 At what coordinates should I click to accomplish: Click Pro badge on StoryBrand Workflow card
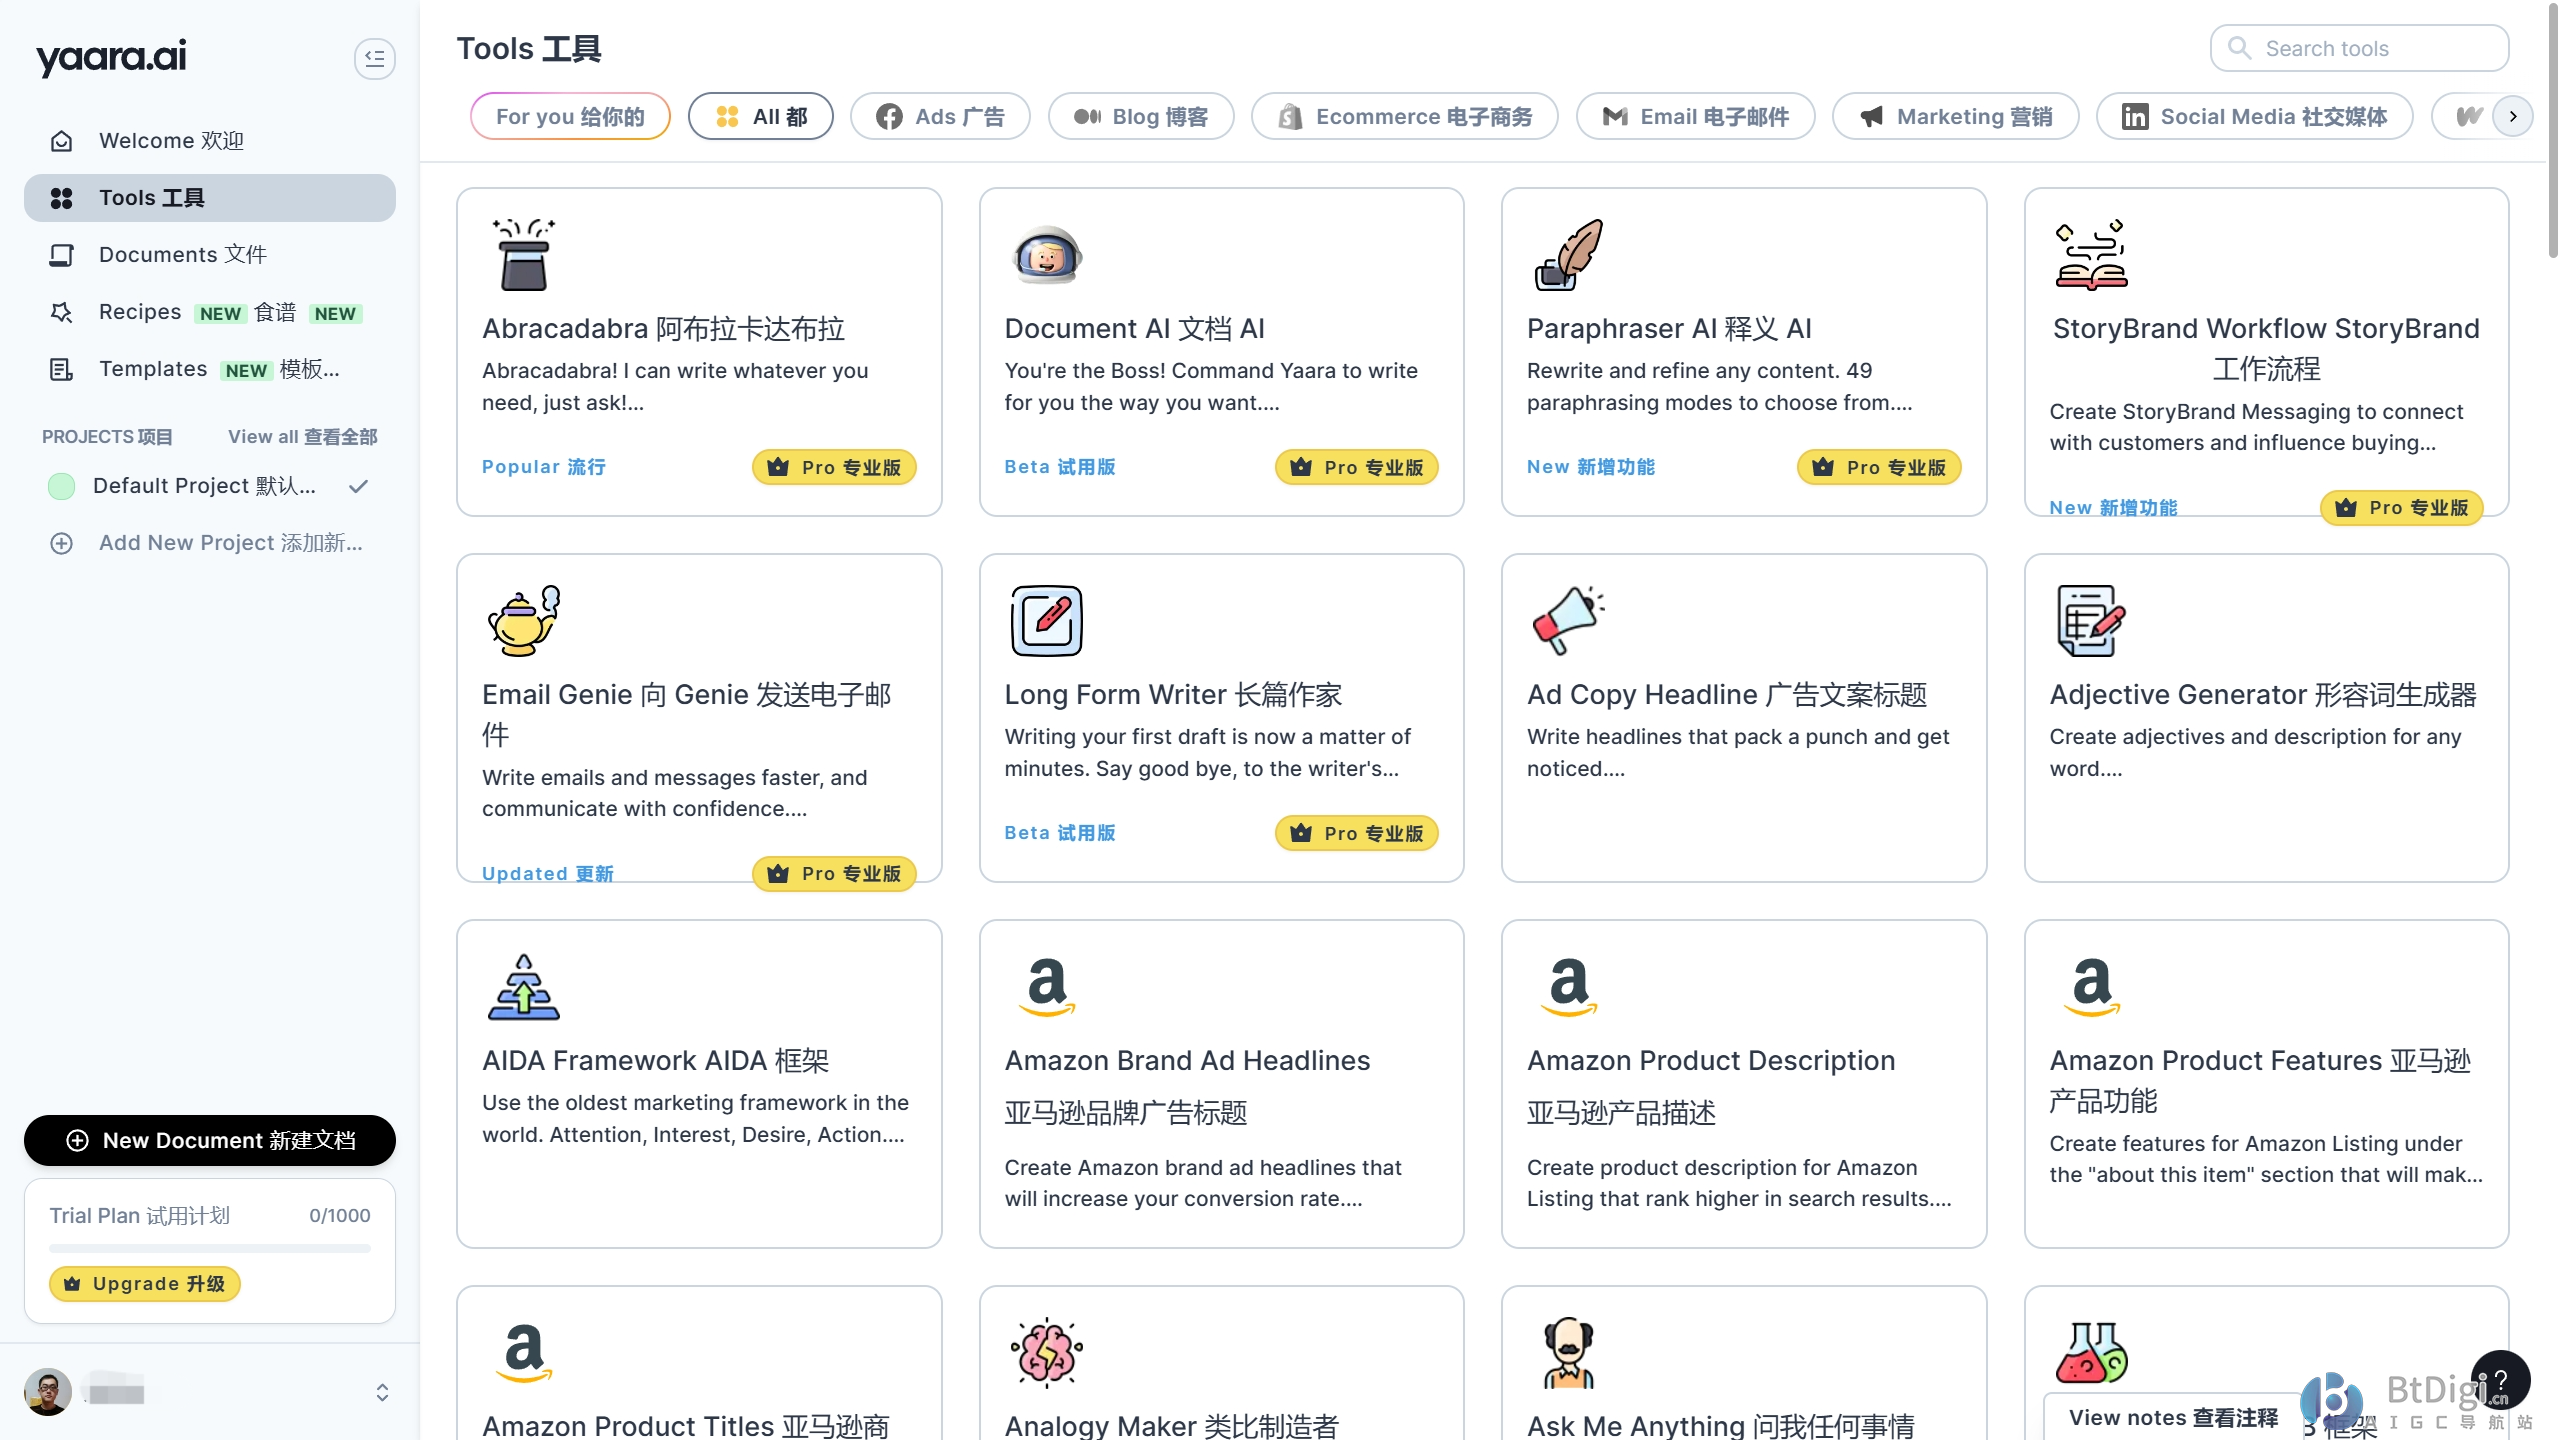(x=2402, y=508)
